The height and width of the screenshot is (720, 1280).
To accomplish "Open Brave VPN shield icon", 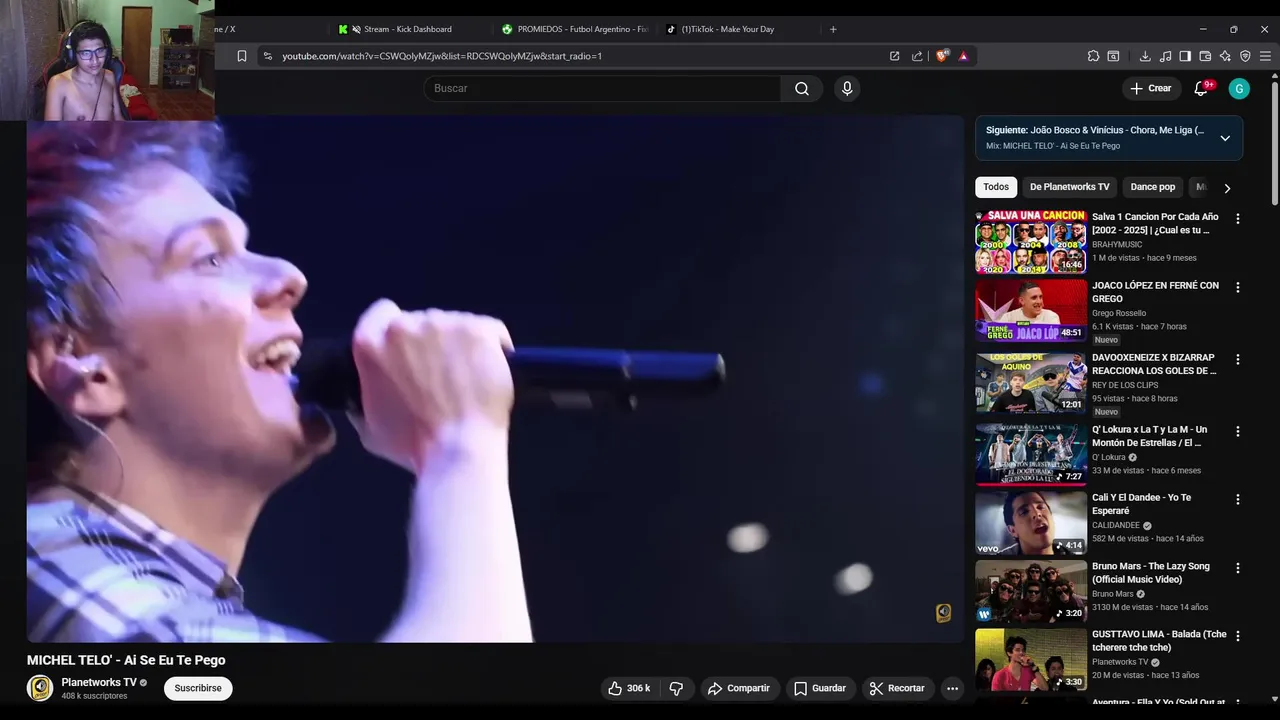I will coord(1245,56).
